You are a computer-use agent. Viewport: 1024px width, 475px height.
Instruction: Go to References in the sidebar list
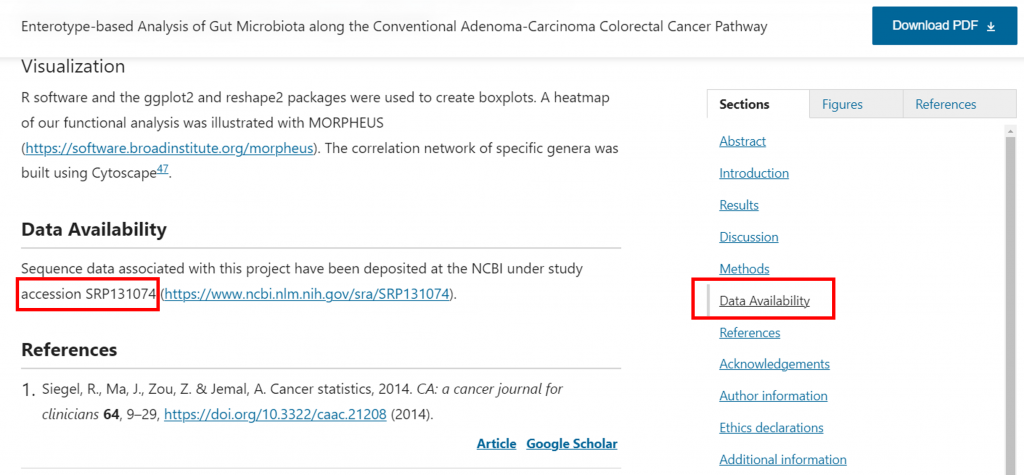pyautogui.click(x=749, y=332)
